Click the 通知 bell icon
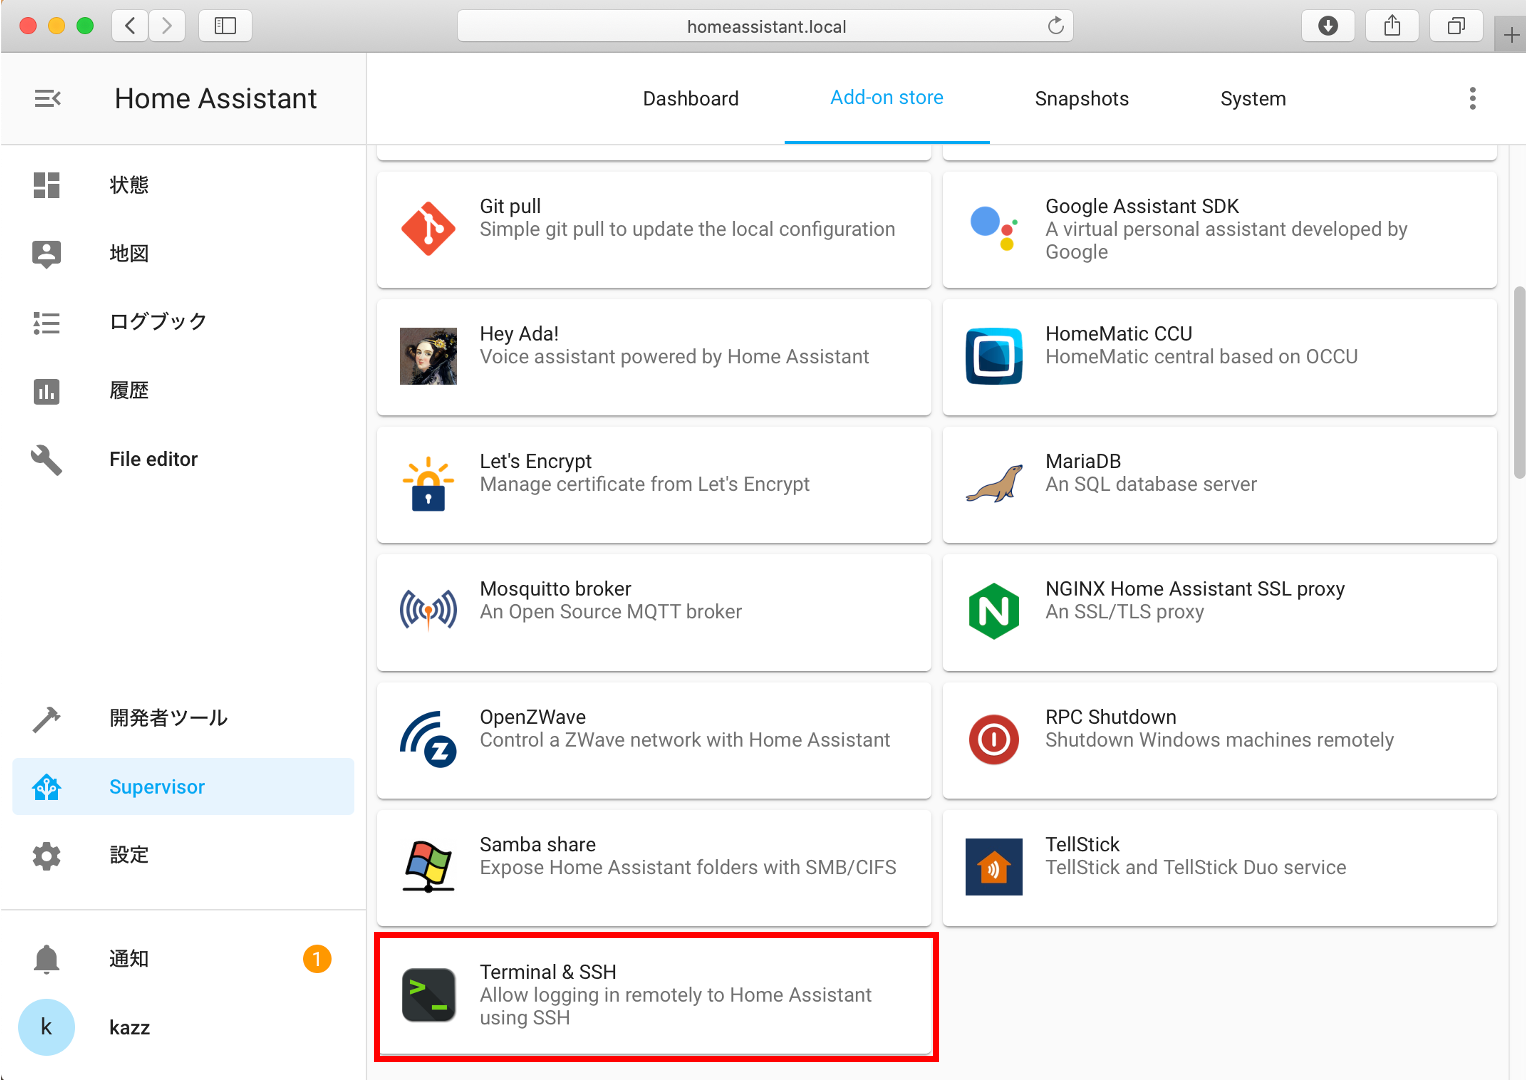Image resolution: width=1526 pixels, height=1080 pixels. pyautogui.click(x=47, y=959)
